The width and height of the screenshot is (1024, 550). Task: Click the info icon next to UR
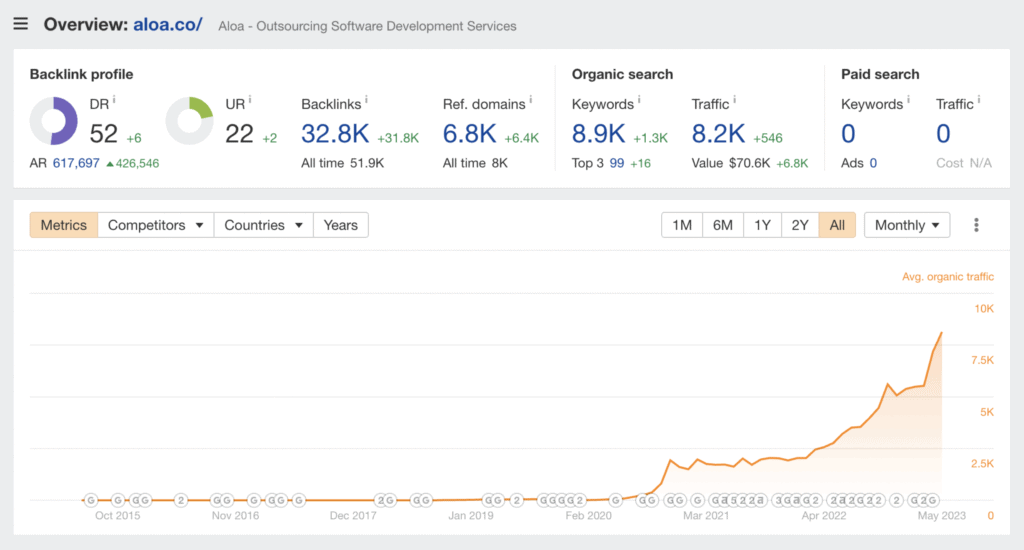(250, 100)
